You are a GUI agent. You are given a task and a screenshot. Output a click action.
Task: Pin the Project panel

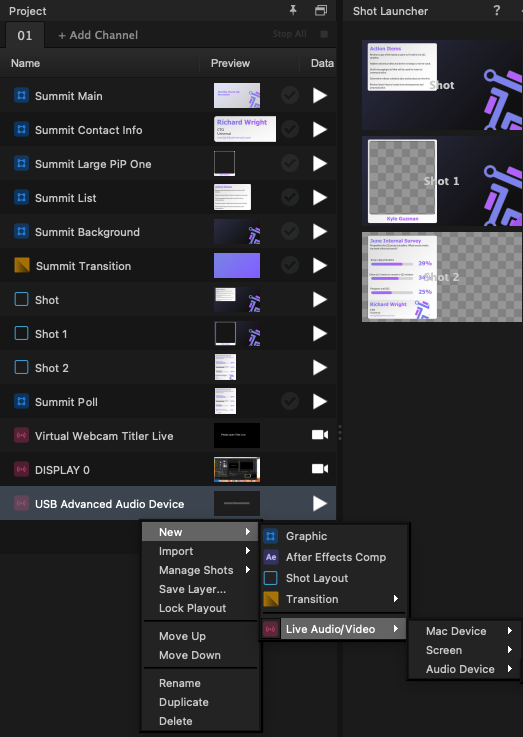[x=293, y=10]
